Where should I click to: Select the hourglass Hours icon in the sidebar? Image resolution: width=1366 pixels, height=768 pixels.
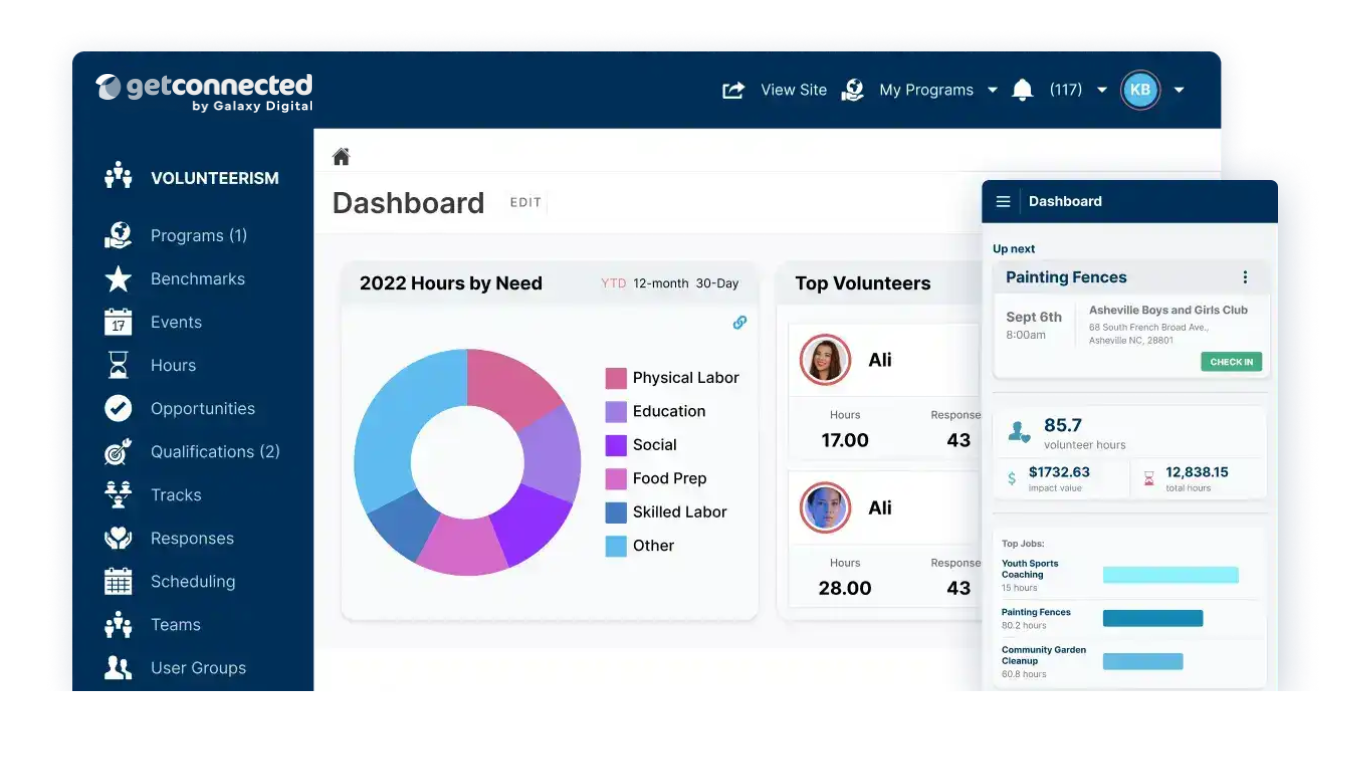point(117,365)
